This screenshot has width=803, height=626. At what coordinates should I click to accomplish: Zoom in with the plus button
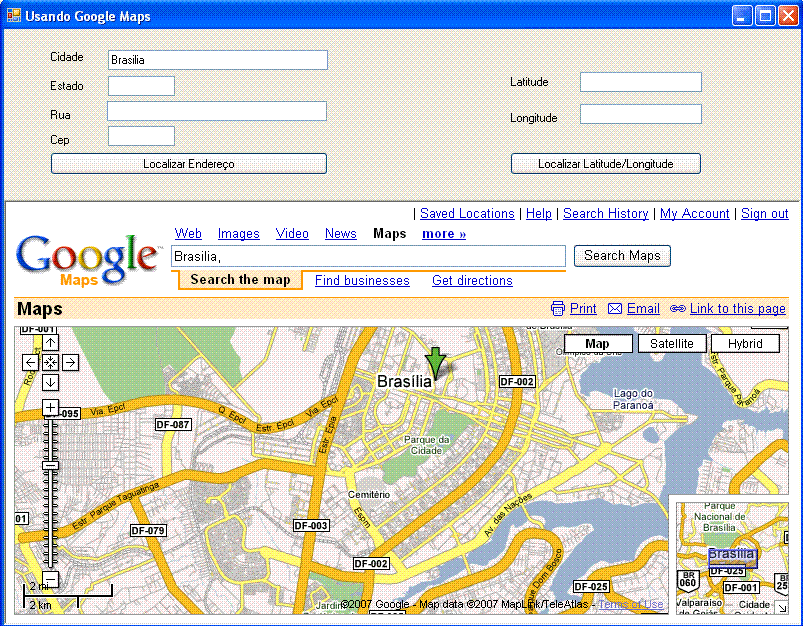50,408
